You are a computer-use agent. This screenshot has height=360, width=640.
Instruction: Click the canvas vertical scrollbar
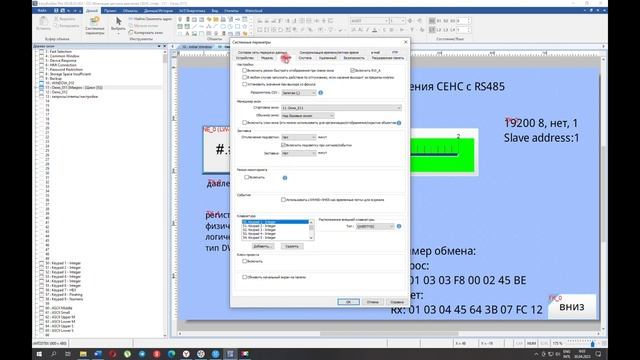pos(603,193)
